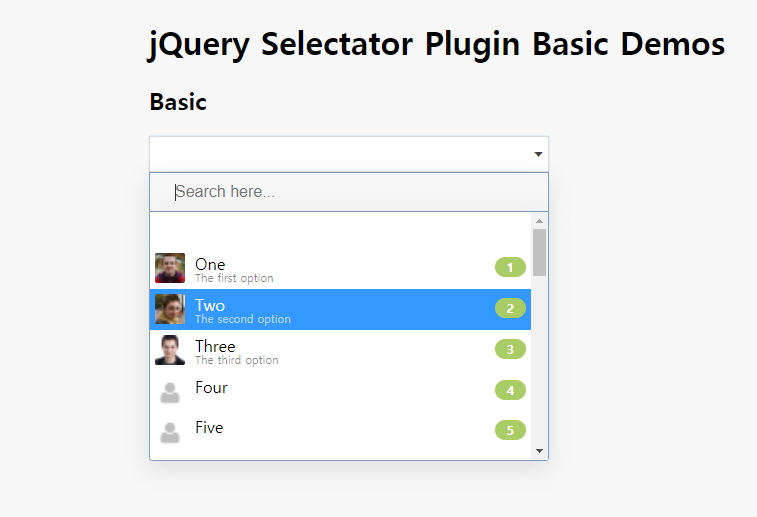Click the green badge numbered 4
Image resolution: width=757 pixels, height=517 pixels.
(x=510, y=390)
